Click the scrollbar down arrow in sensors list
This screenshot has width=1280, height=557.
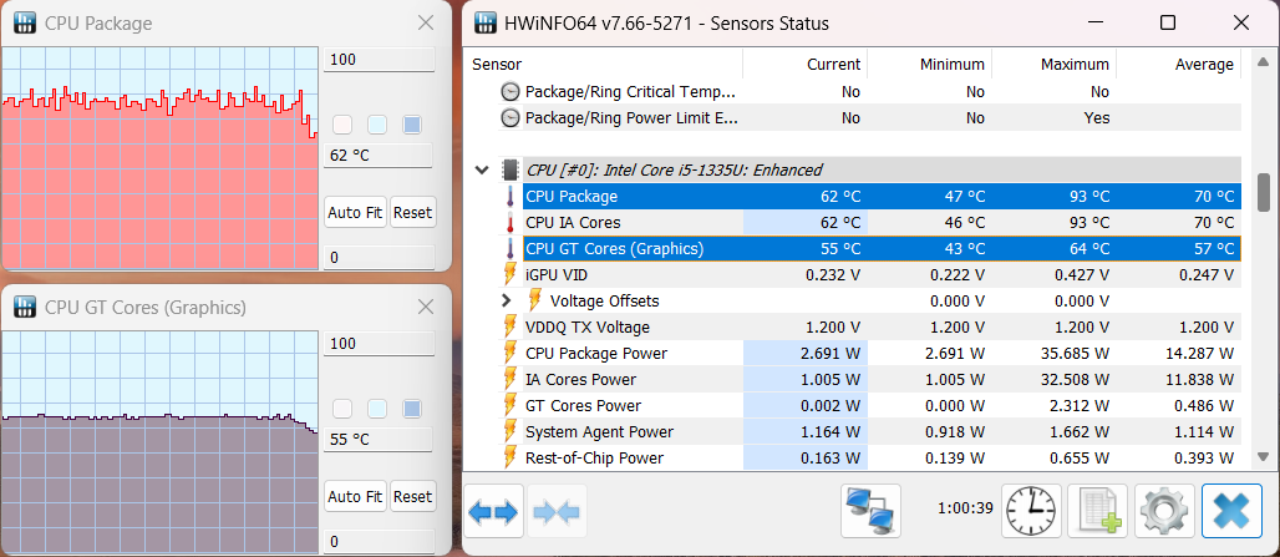1263,456
